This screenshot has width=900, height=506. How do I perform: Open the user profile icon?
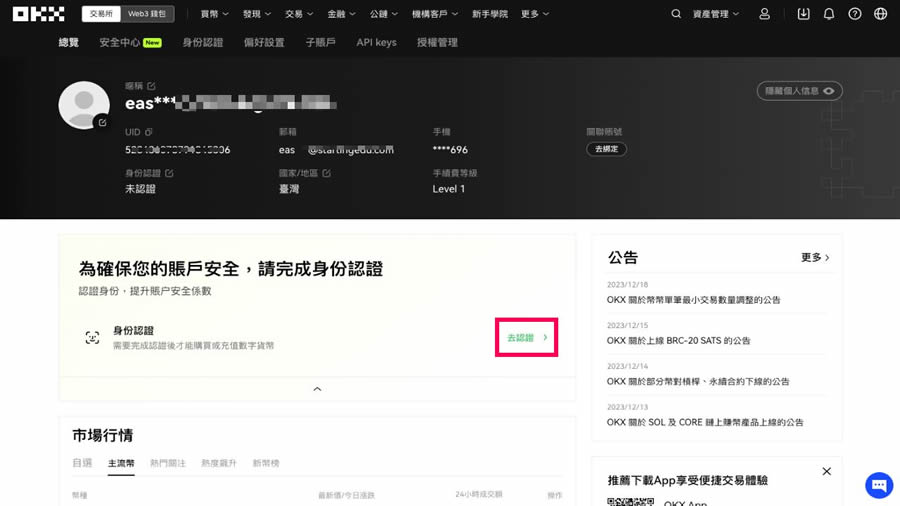point(765,14)
